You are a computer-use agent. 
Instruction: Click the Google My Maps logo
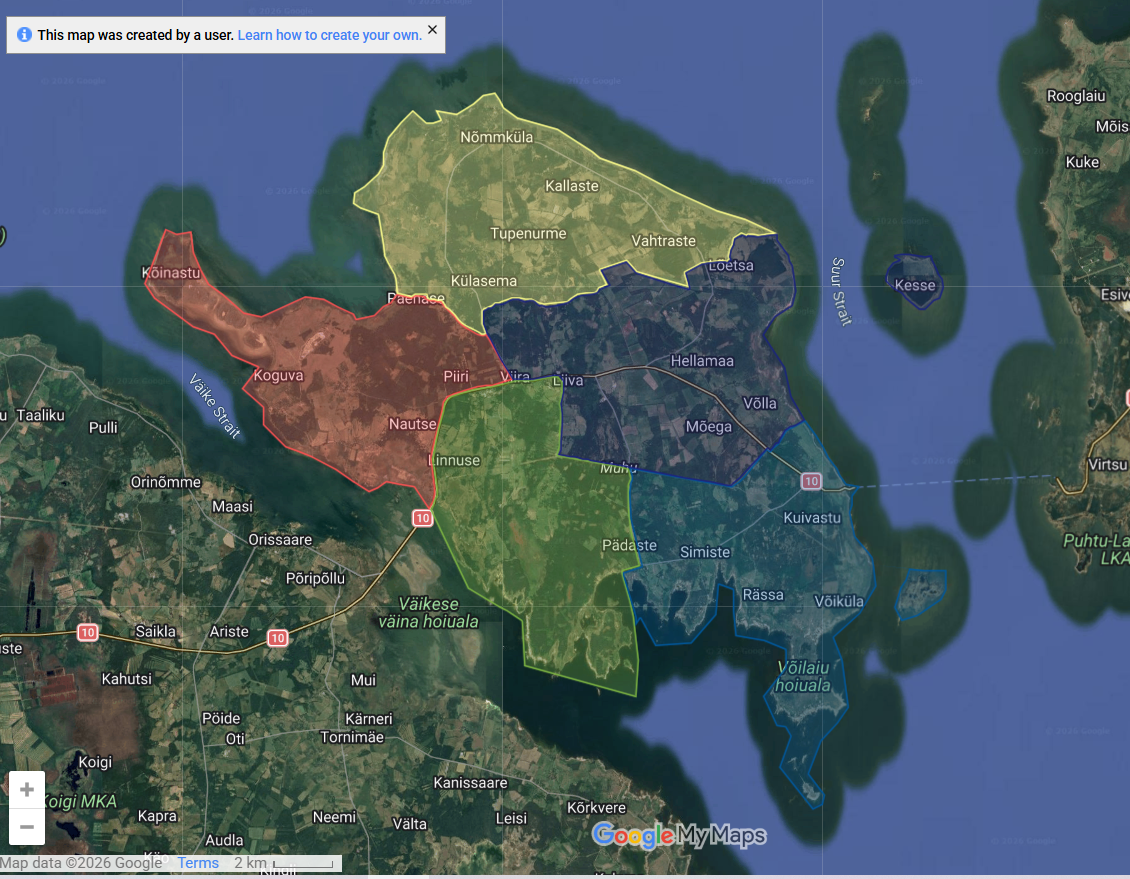point(679,835)
